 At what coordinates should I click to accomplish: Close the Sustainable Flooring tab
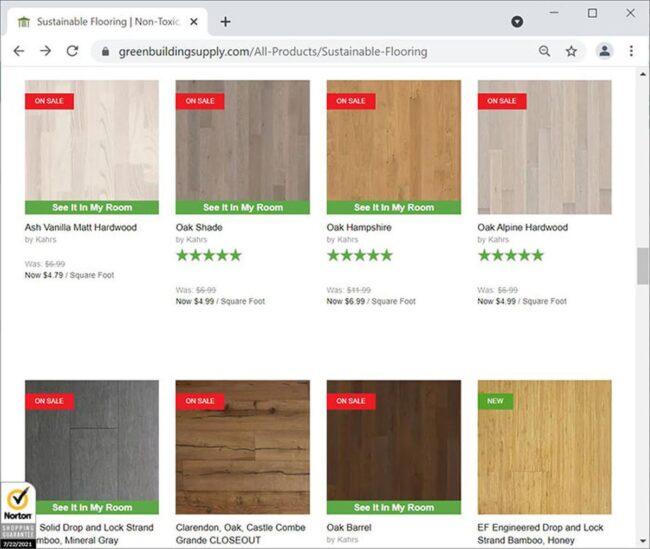pos(194,22)
